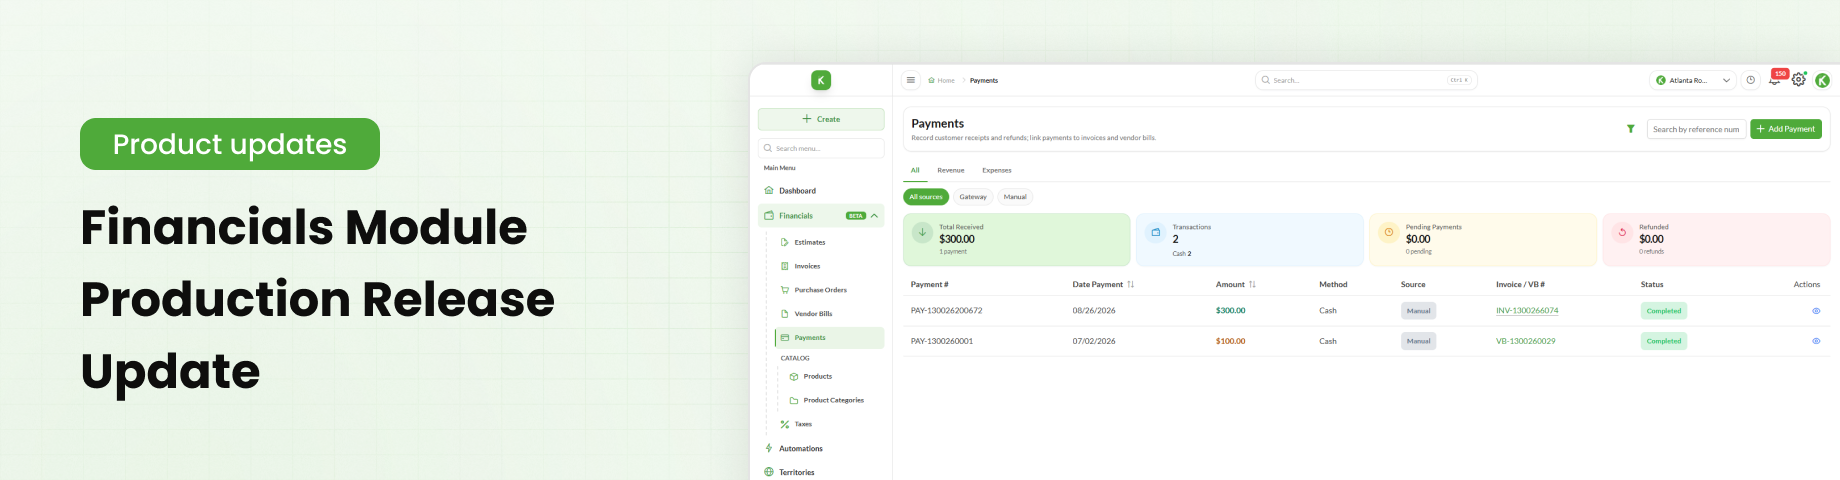Image resolution: width=1840 pixels, height=480 pixels.
Task: Click the green filter funnel icon
Action: click(x=1631, y=129)
